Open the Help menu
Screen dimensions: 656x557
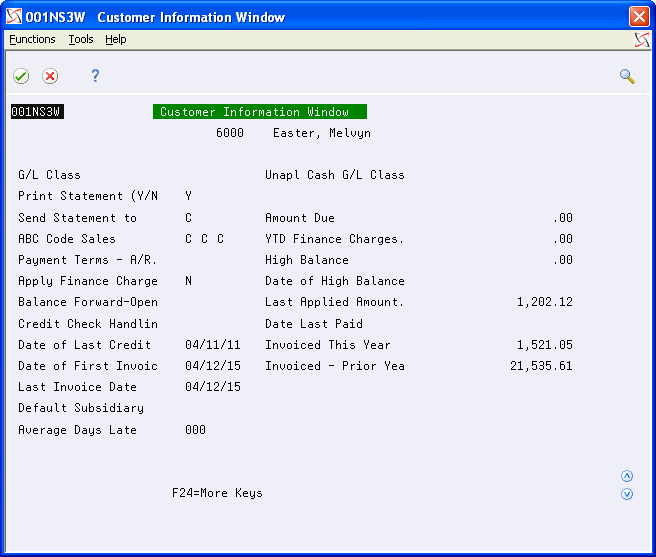tap(115, 39)
